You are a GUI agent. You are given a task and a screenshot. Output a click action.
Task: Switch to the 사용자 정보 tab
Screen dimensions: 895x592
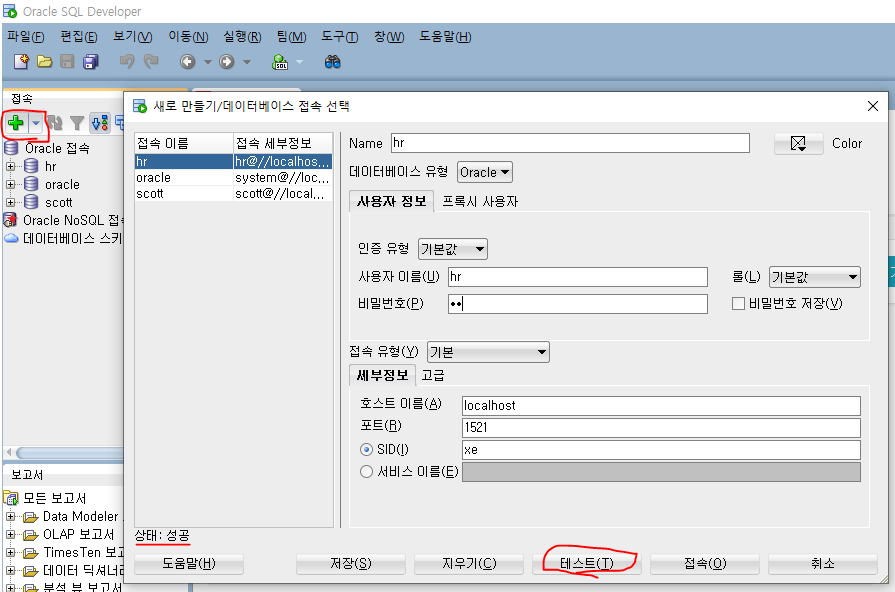click(392, 202)
